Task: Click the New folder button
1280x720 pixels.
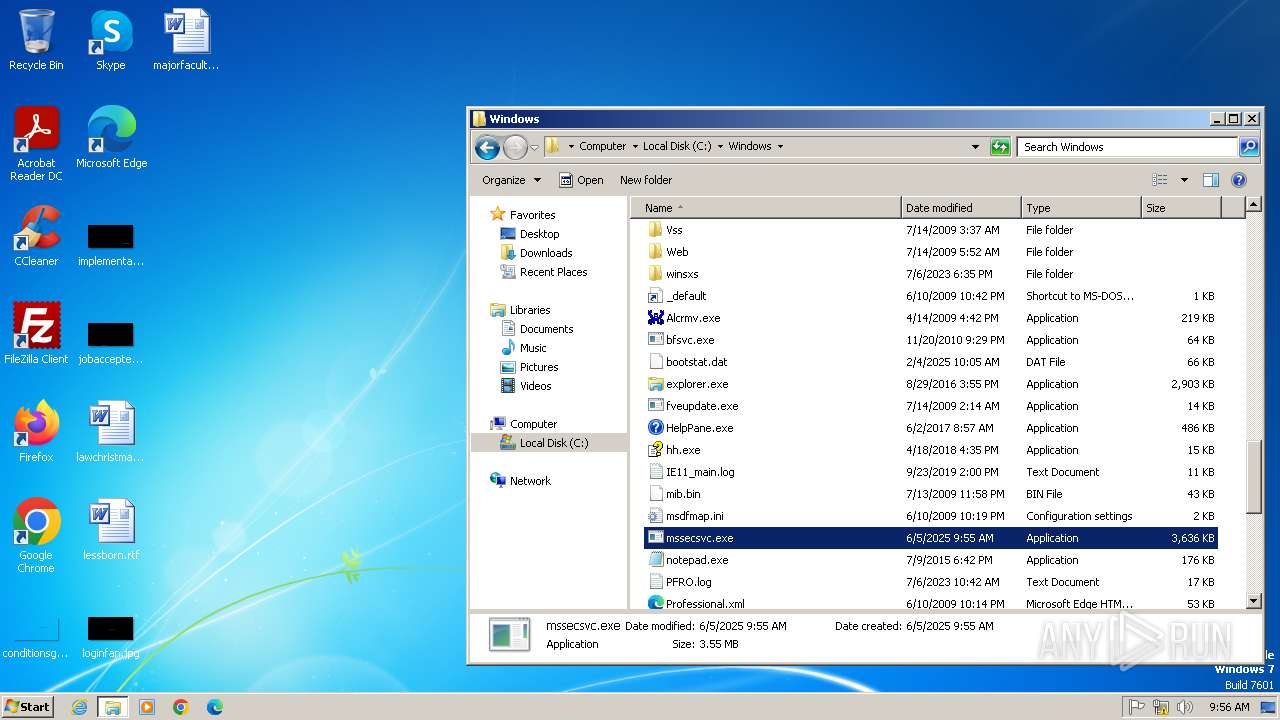Action: (646, 180)
